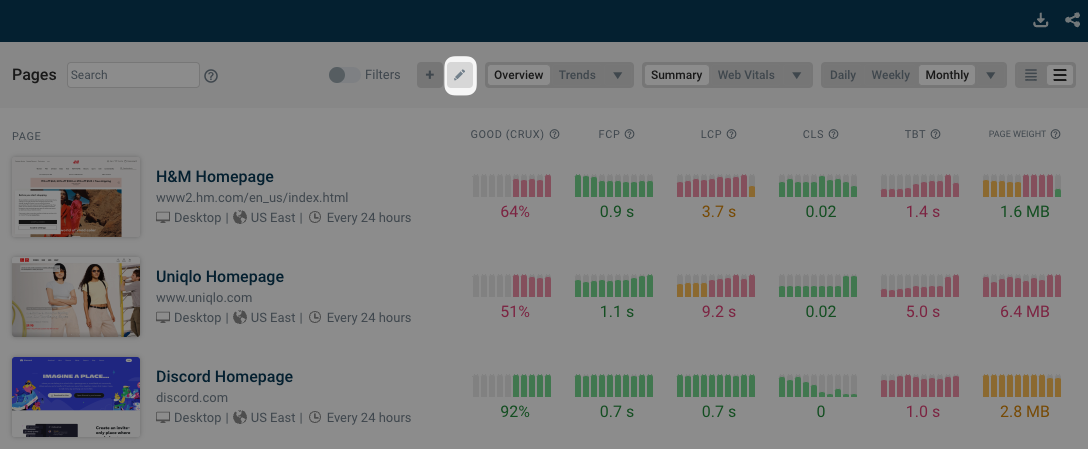Click the H&M Homepage screenshot thumbnail
Image resolution: width=1088 pixels, height=449 pixels.
click(76, 197)
